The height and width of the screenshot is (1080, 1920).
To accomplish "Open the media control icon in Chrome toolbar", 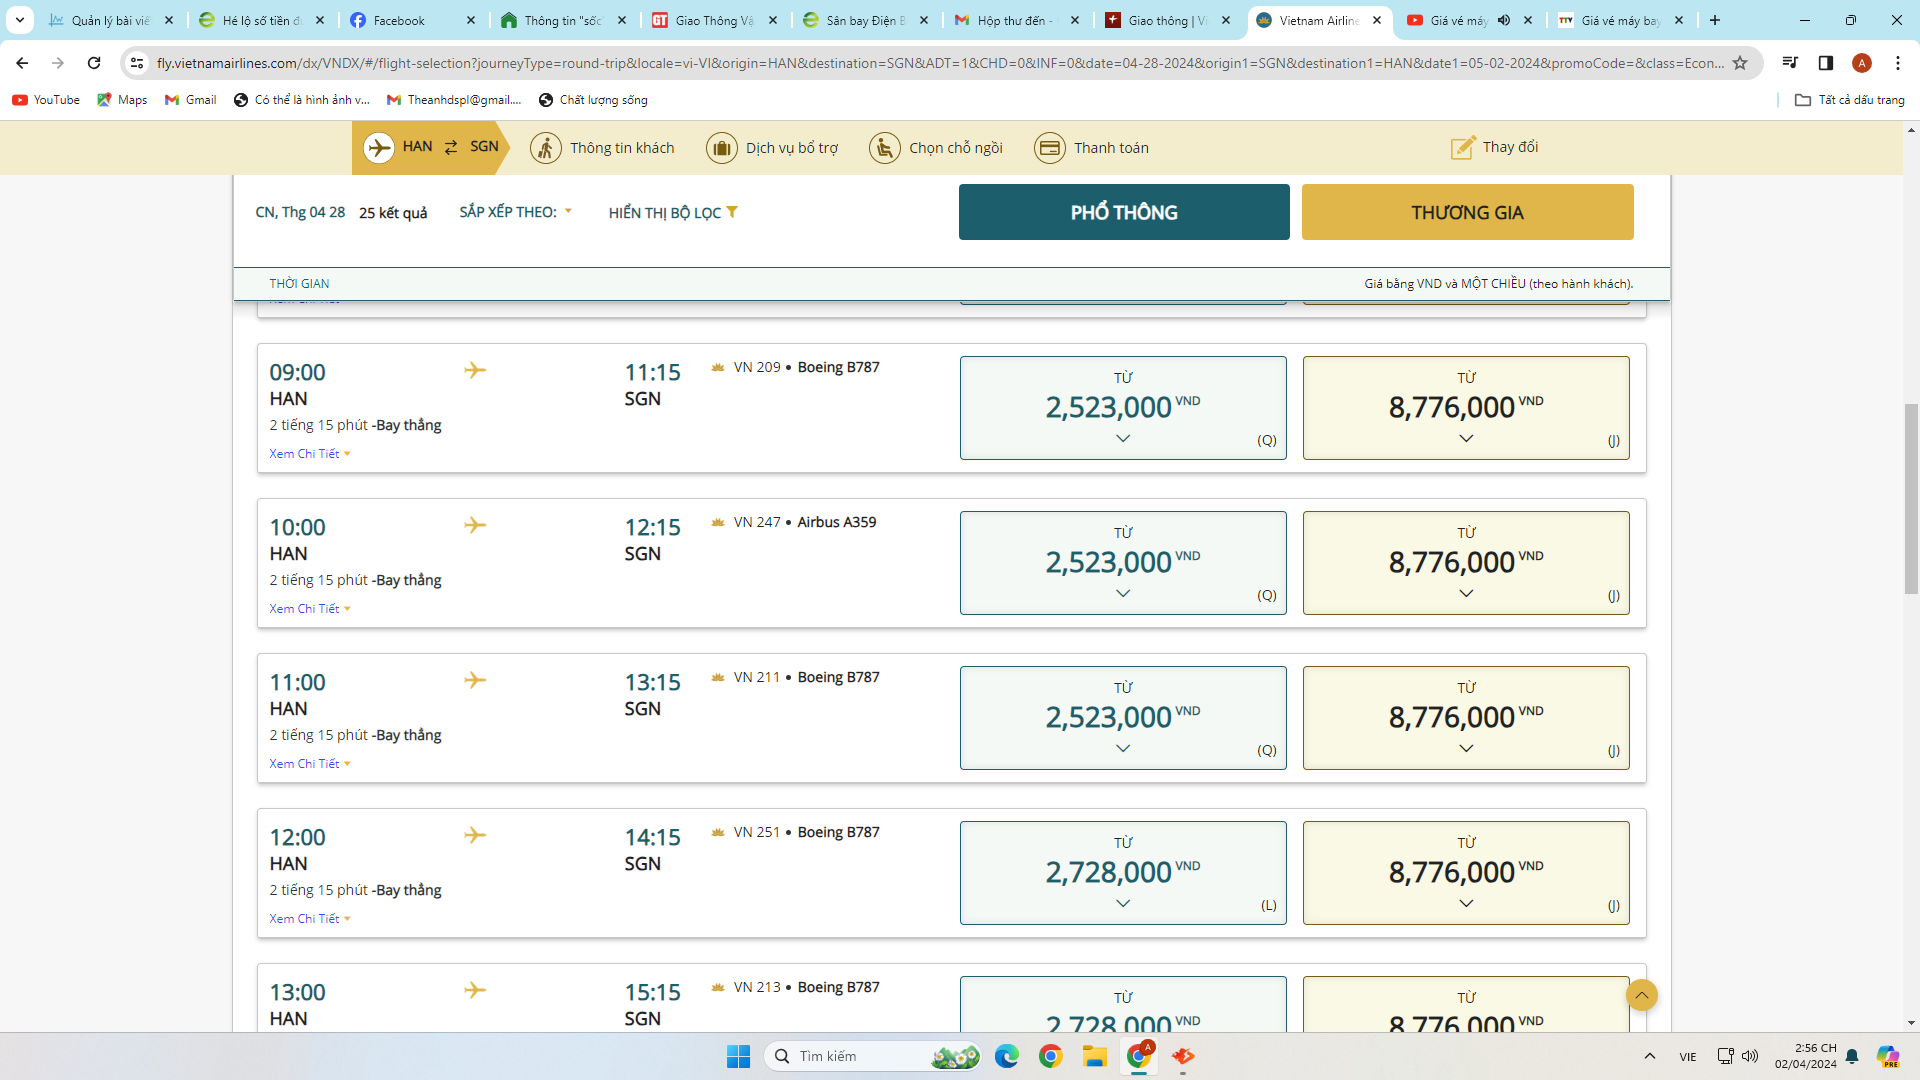I will [1790, 63].
